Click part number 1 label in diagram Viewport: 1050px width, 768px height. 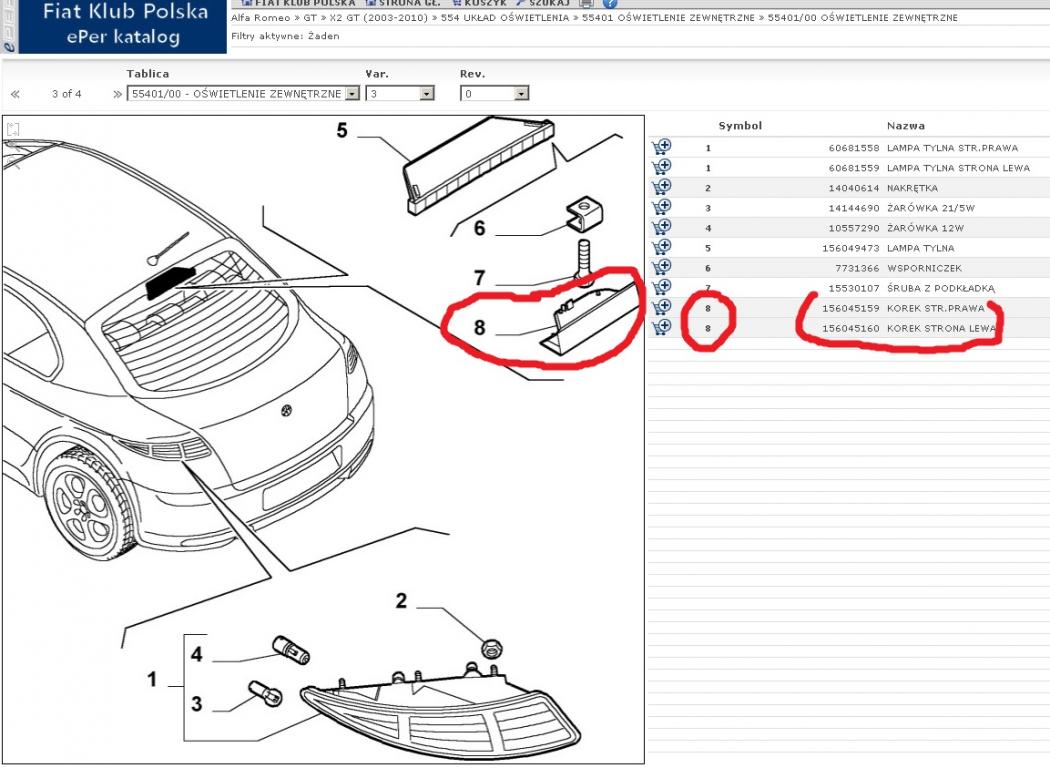tap(153, 680)
